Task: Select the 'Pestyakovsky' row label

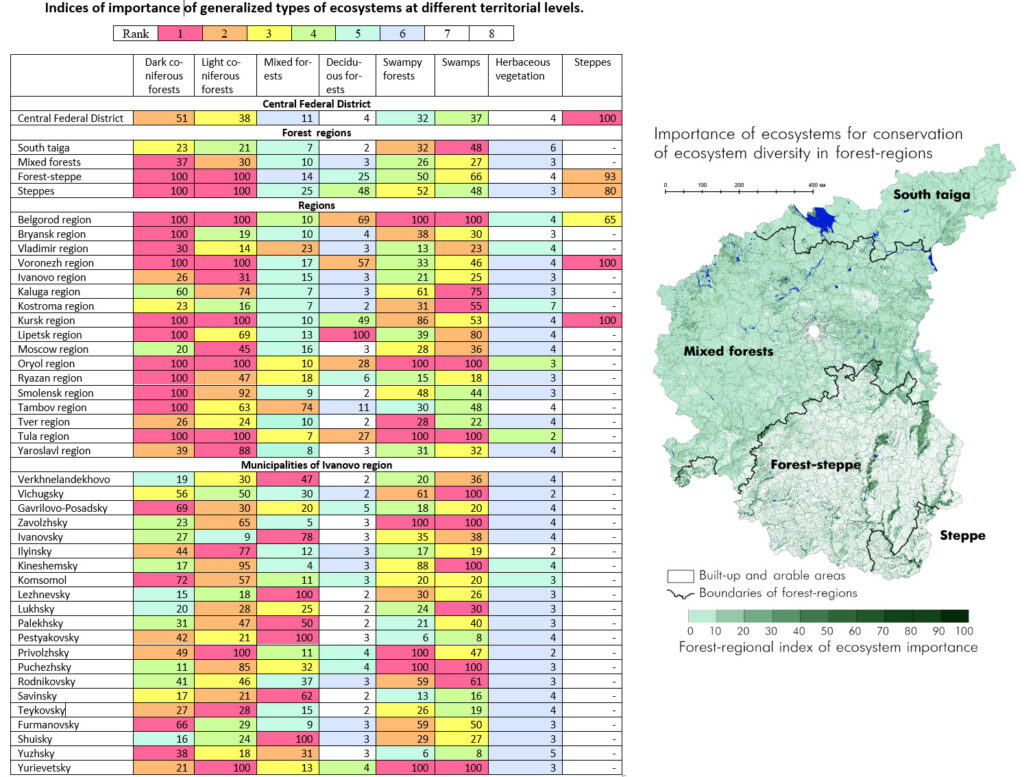Action: point(48,638)
